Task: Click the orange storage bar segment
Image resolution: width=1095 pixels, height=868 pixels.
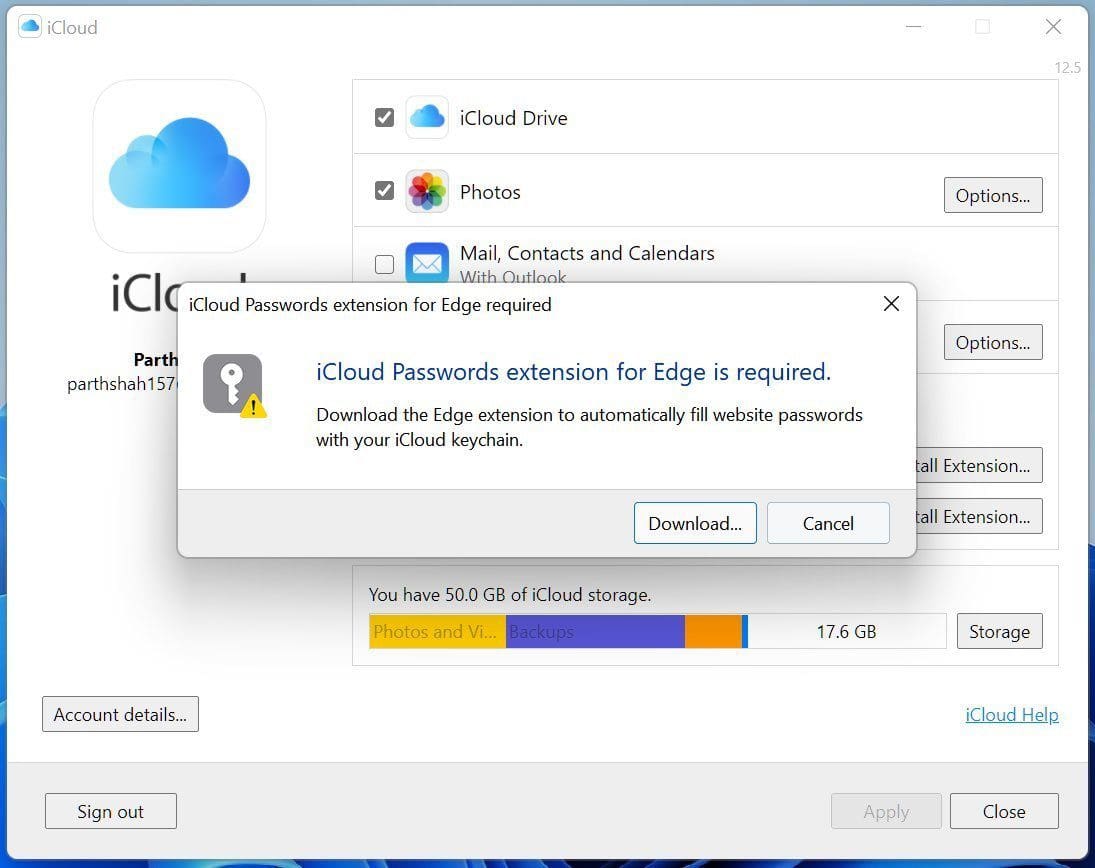Action: [x=713, y=631]
